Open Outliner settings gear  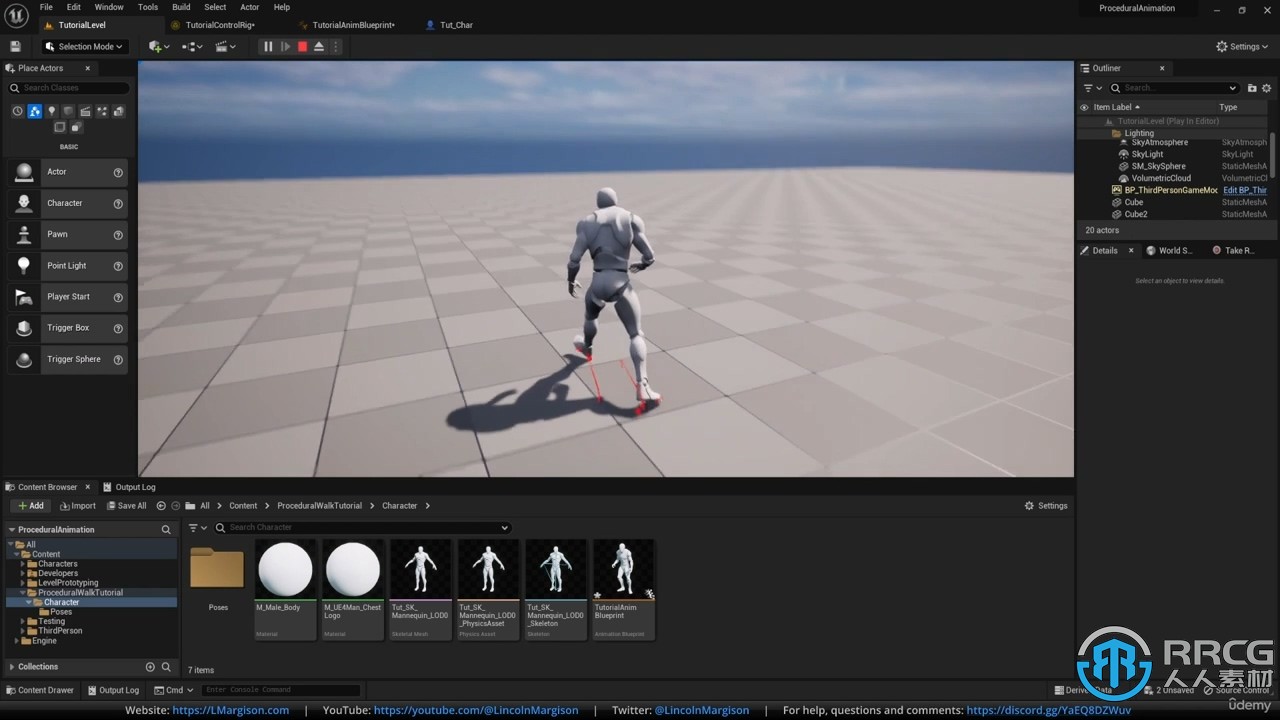click(x=1266, y=88)
